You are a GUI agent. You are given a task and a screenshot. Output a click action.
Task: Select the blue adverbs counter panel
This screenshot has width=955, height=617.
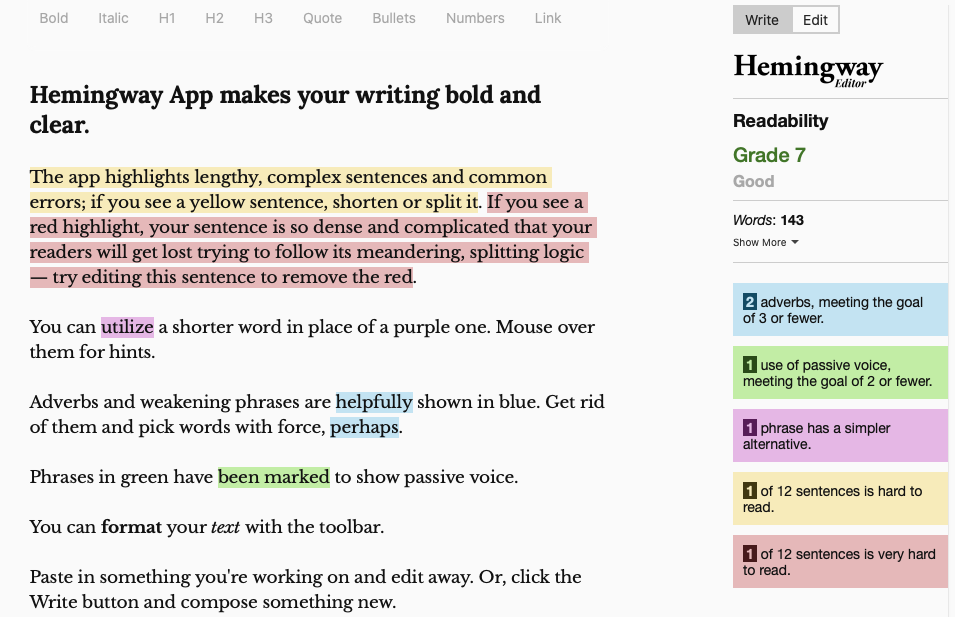coord(840,309)
